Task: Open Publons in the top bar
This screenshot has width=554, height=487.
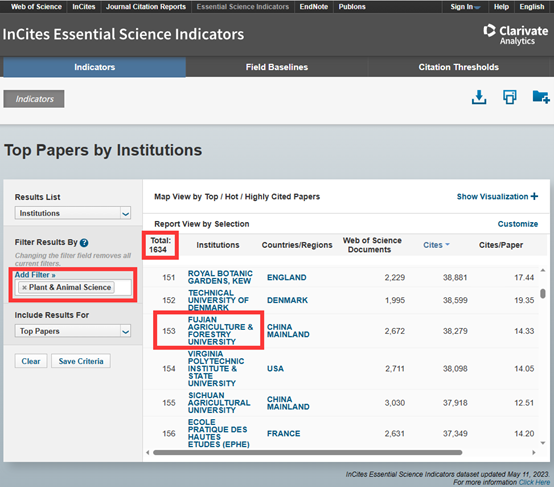Action: [352, 7]
